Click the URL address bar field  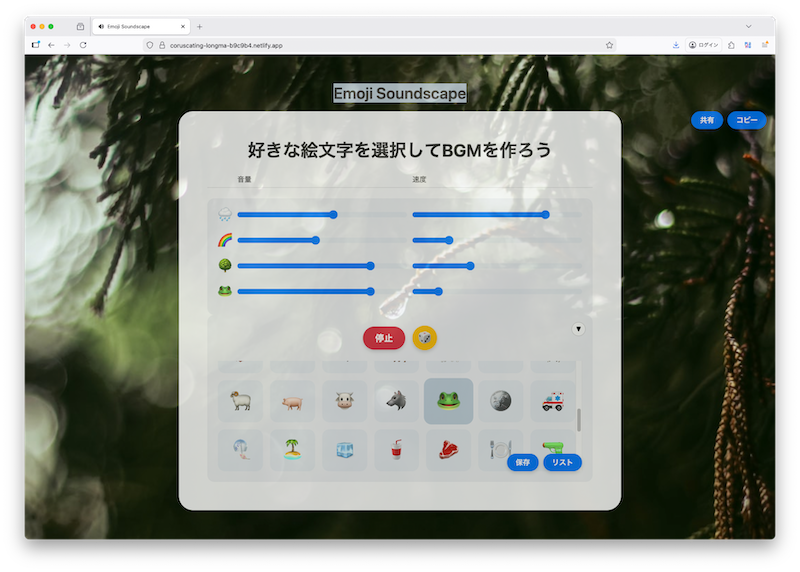(380, 45)
